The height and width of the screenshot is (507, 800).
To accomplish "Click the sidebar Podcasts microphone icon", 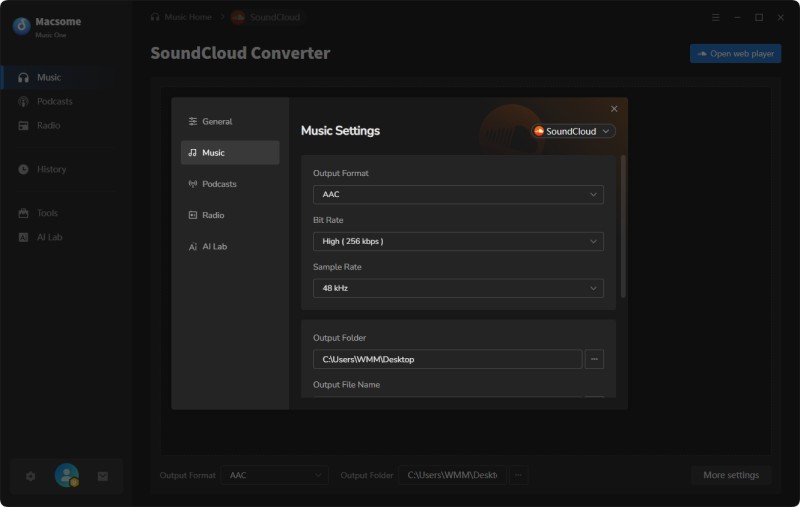I will coord(23,102).
